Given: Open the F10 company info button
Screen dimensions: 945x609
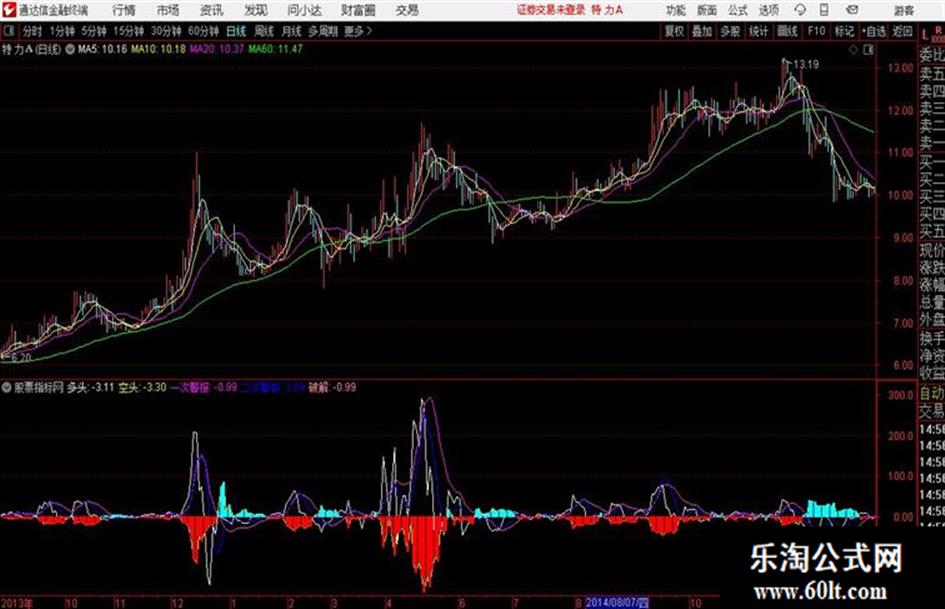Looking at the screenshot, I should (816, 31).
